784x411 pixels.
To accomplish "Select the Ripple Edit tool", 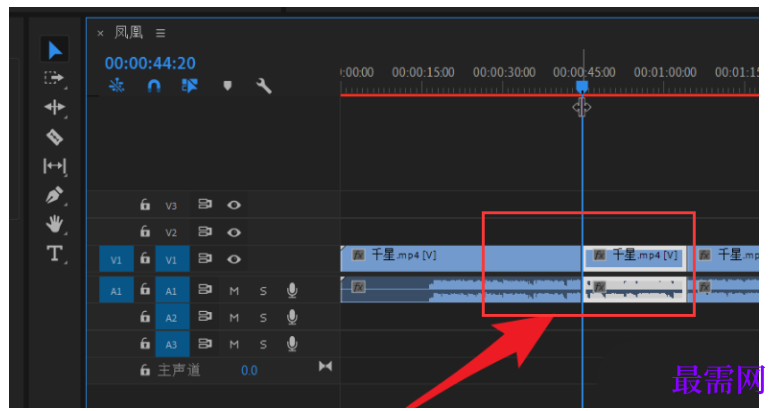I will pyautogui.click(x=54, y=107).
